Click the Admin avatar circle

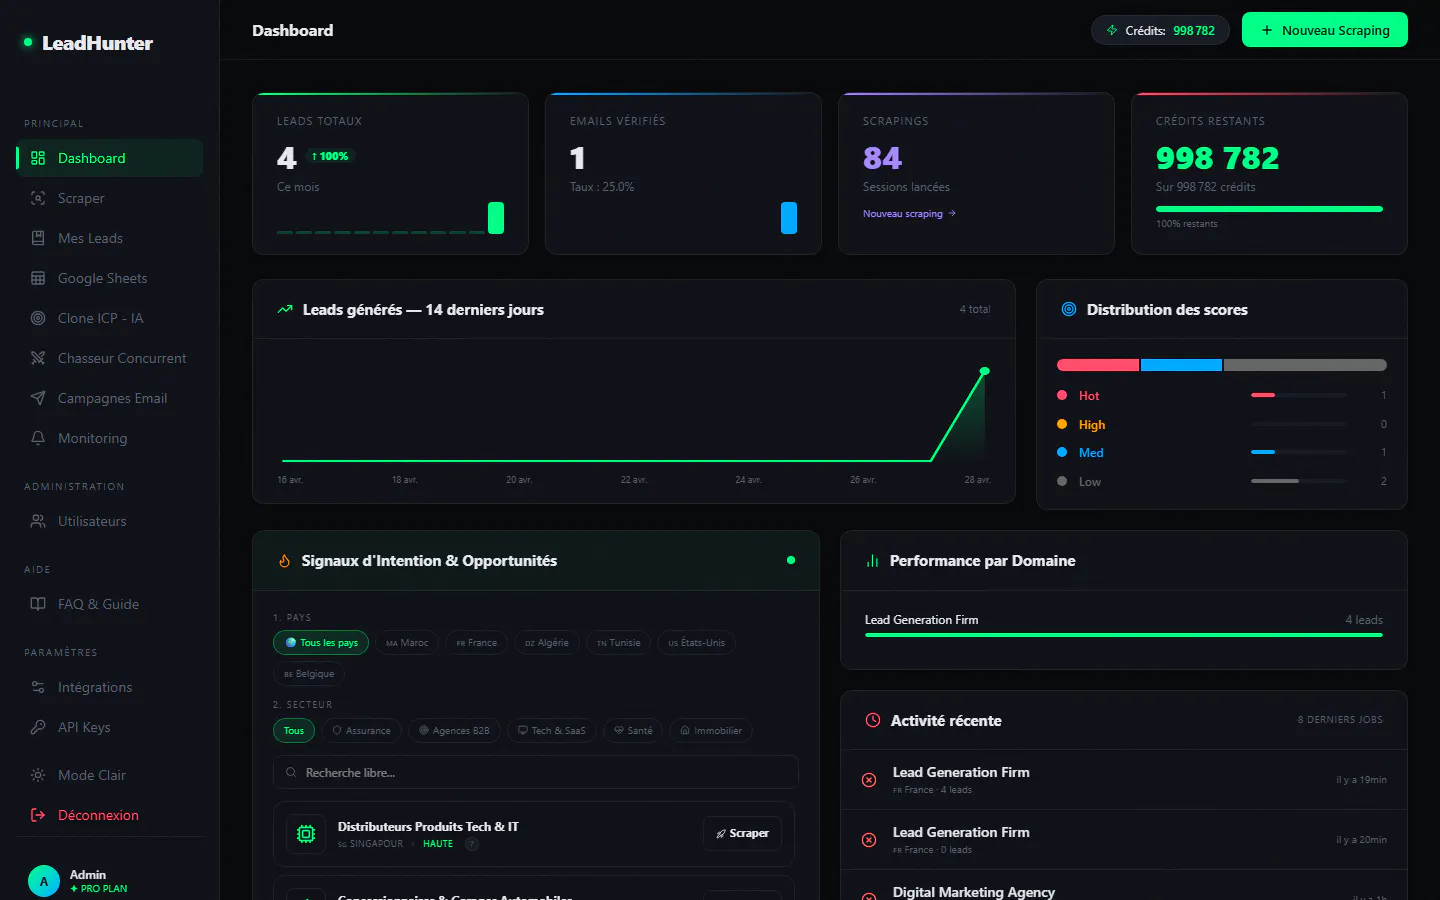coord(44,881)
